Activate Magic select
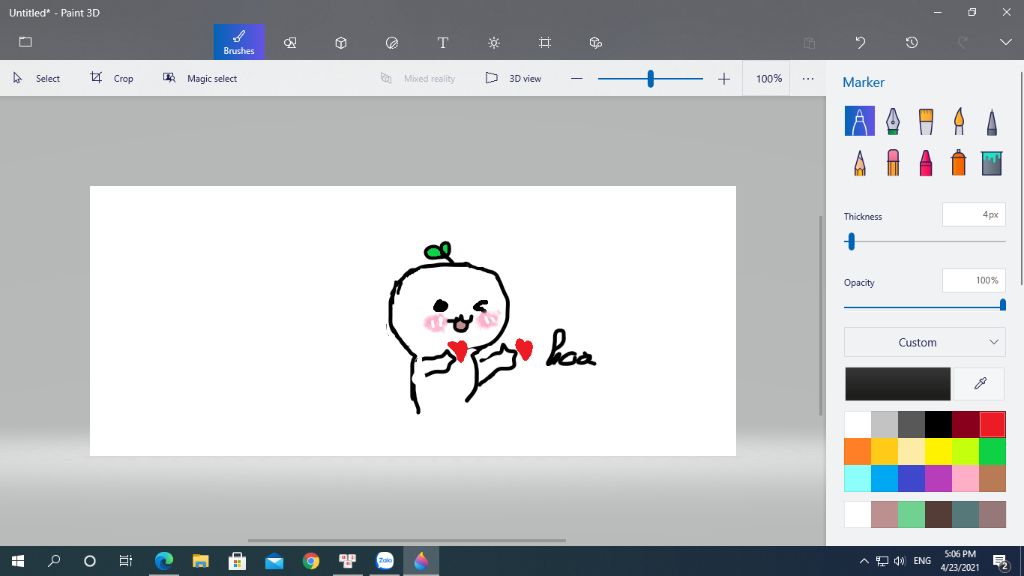 [x=200, y=78]
